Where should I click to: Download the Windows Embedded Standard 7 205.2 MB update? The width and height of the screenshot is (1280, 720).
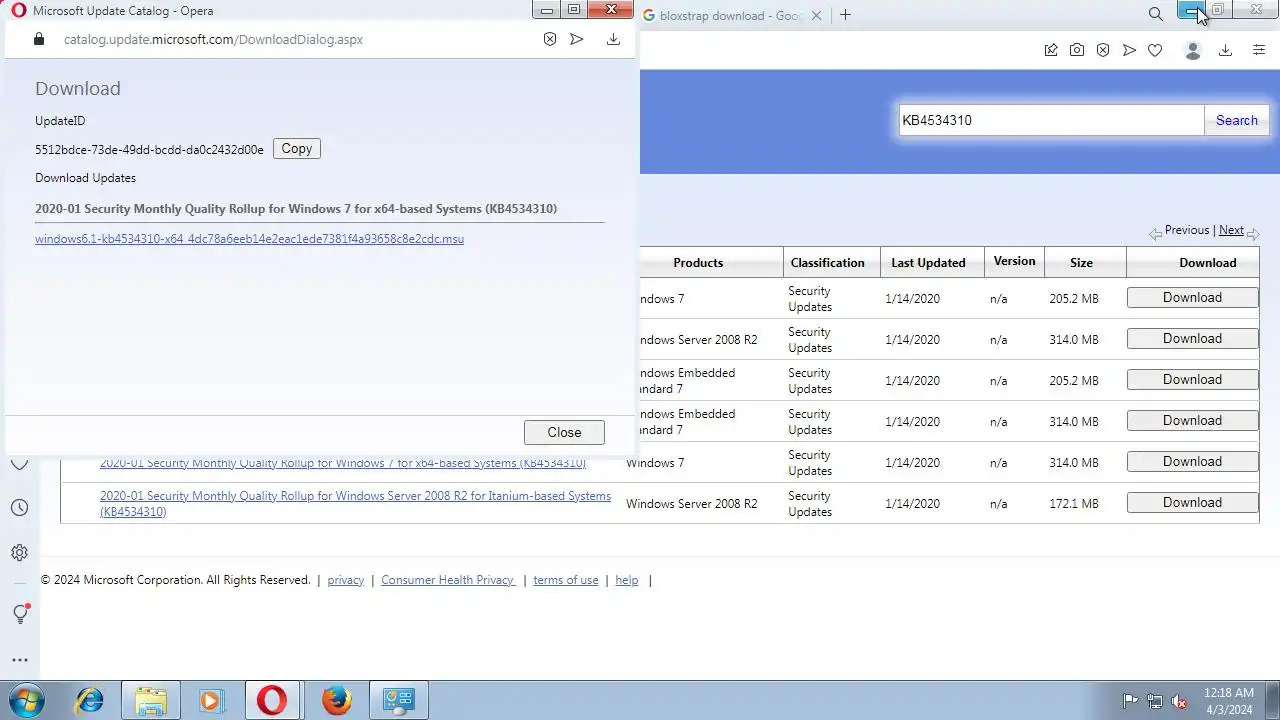point(1192,380)
